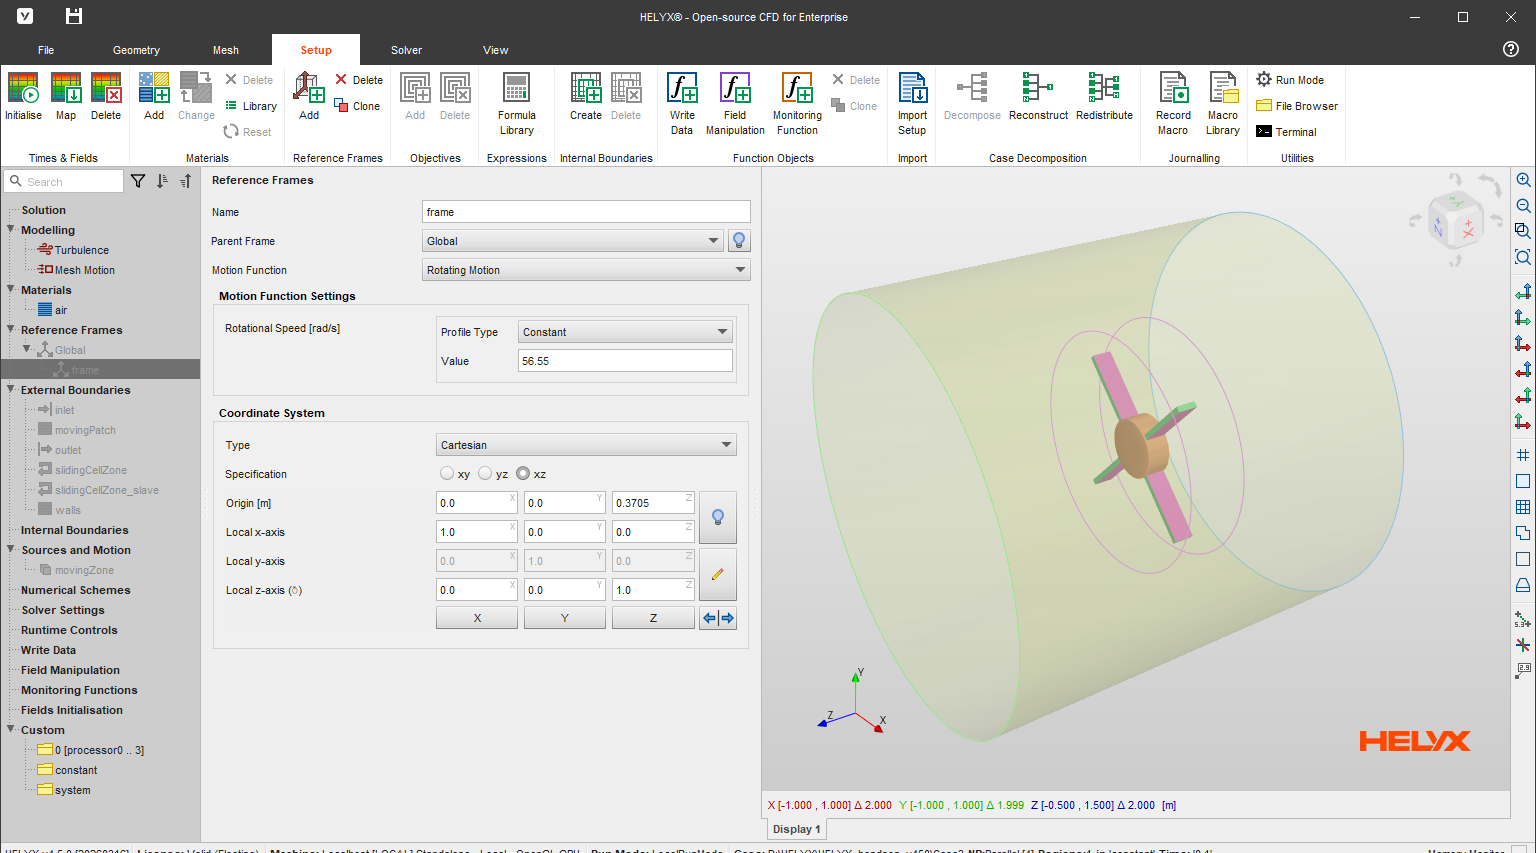Click the Y axis button
The image size is (1536, 853).
(x=565, y=618)
